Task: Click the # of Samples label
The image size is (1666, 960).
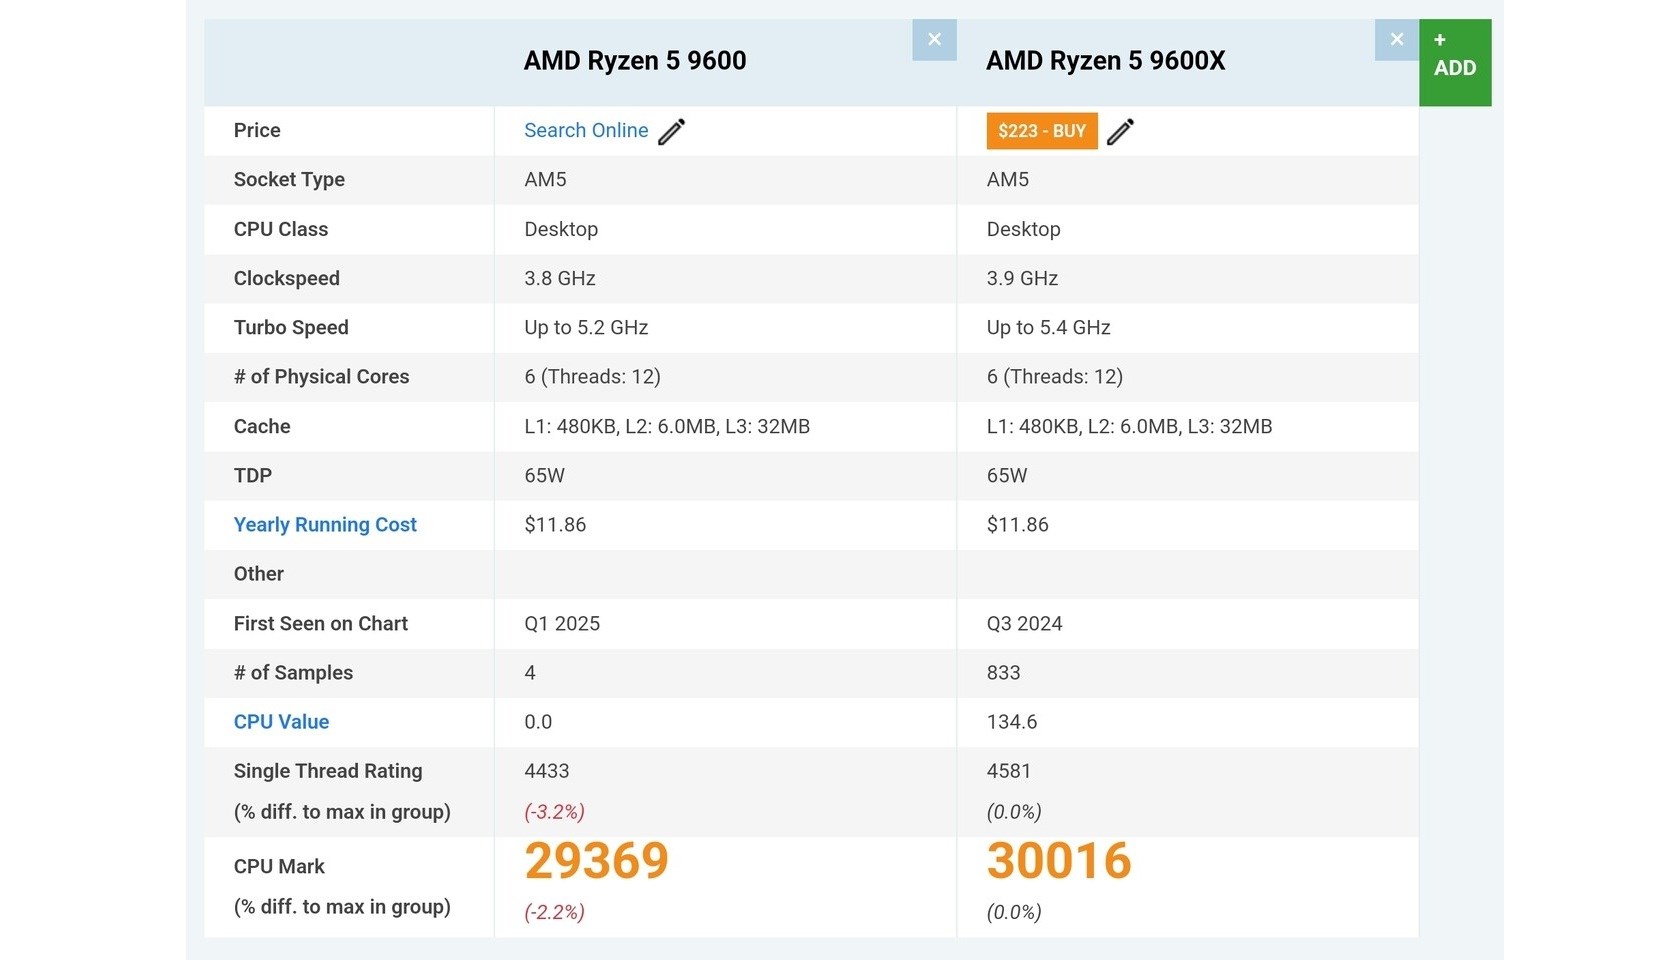Action: coord(293,672)
